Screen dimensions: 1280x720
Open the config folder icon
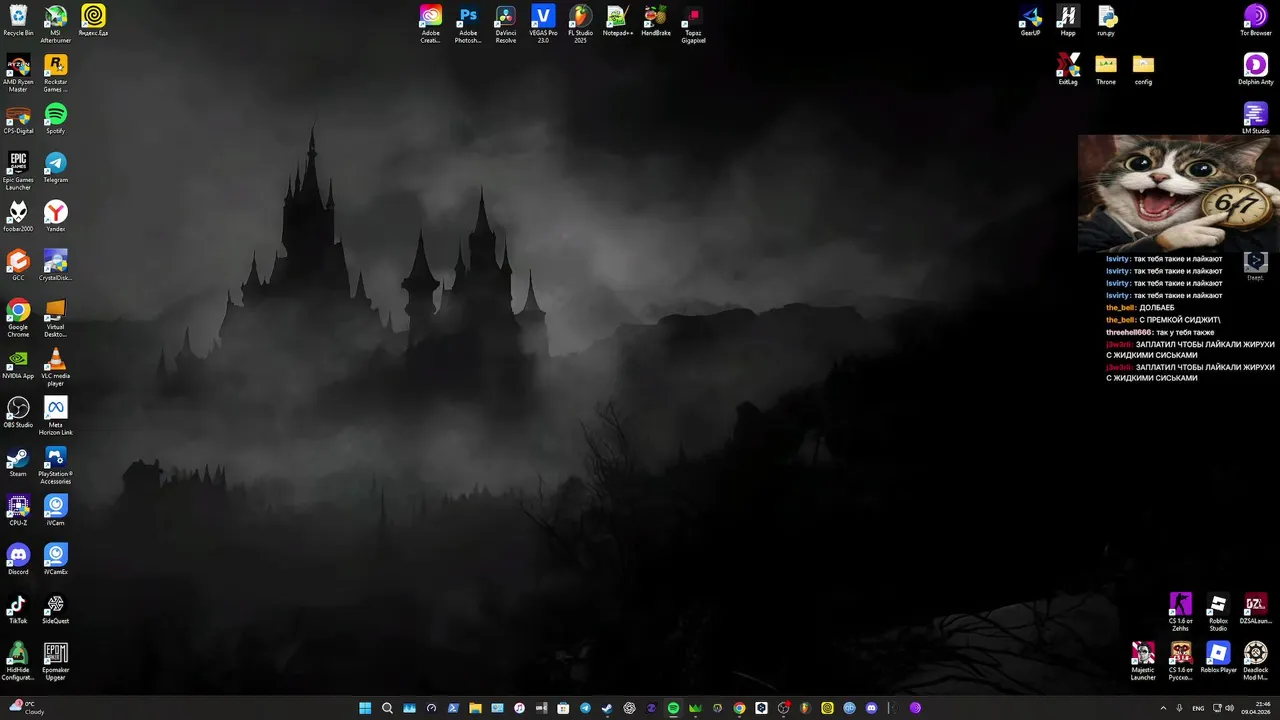click(x=1143, y=70)
